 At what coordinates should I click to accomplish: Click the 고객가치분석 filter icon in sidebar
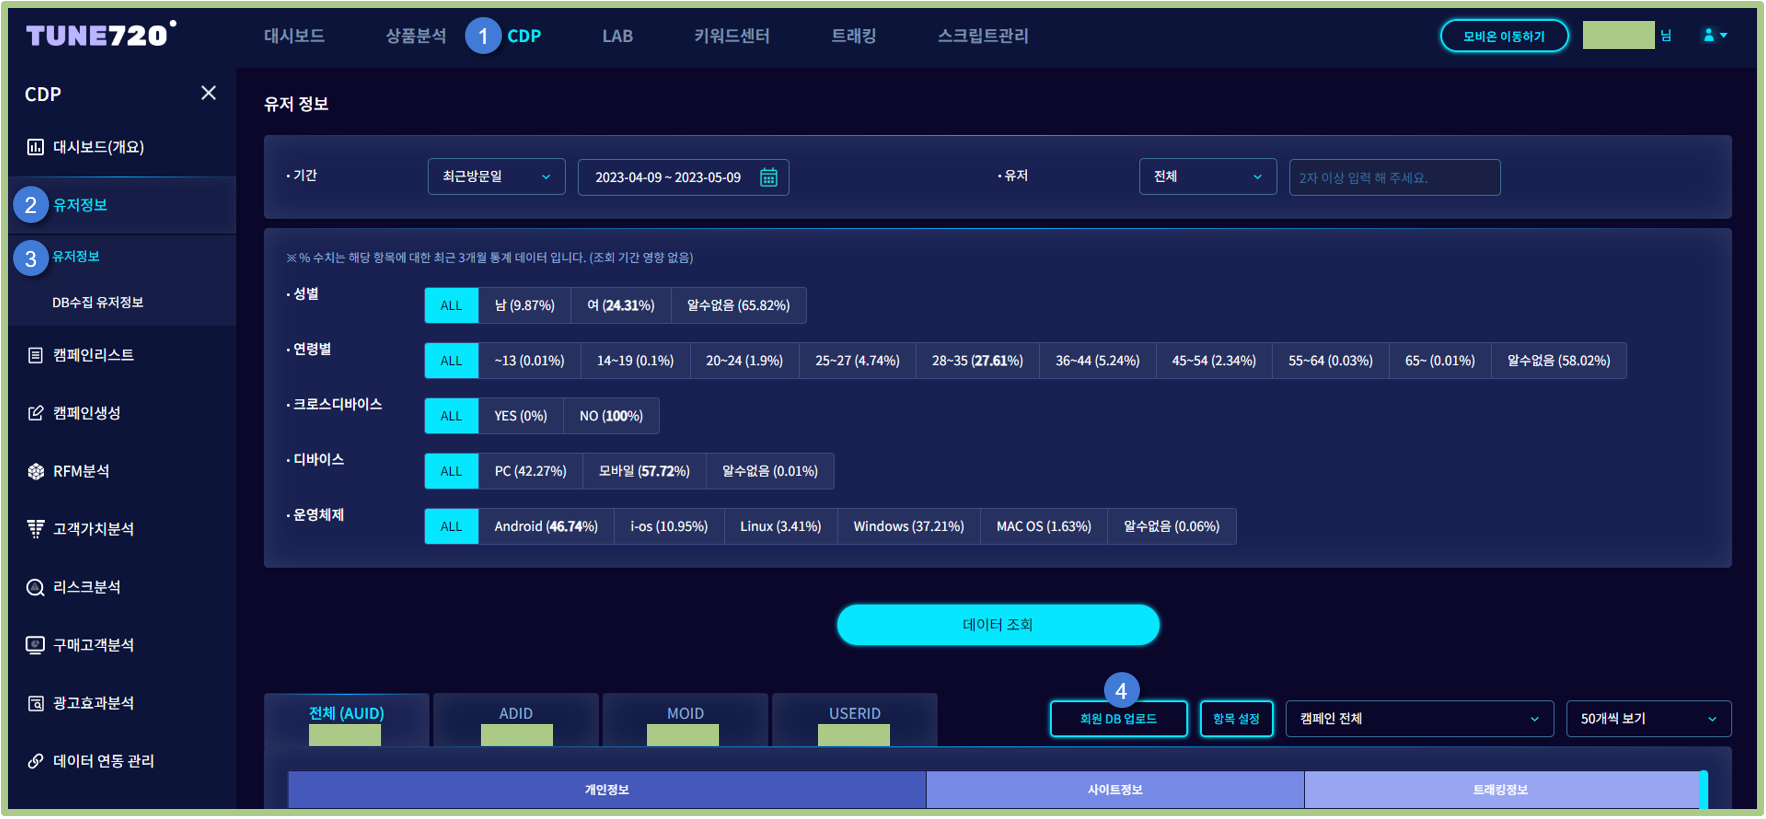tap(36, 529)
